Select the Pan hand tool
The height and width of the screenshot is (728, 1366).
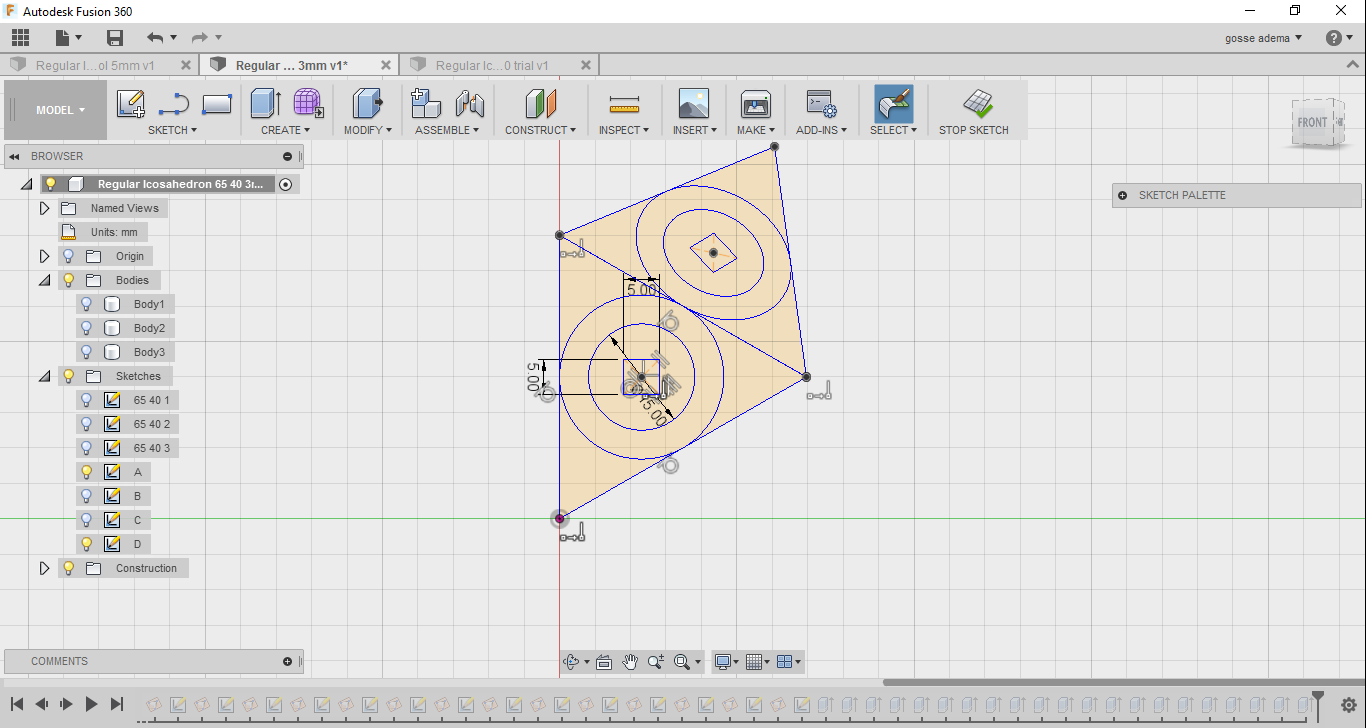pyautogui.click(x=630, y=662)
